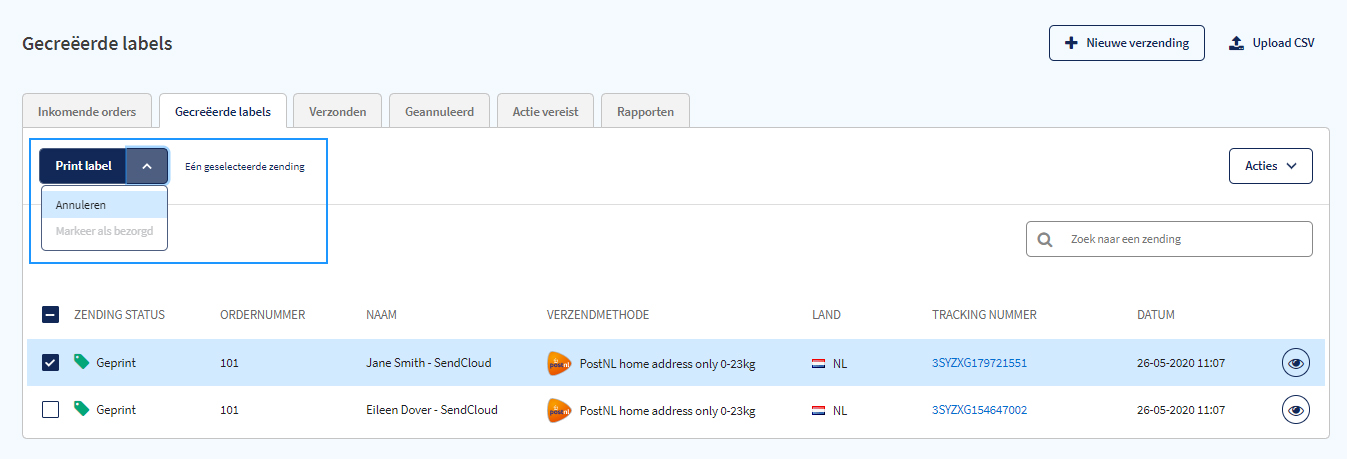Click the ZENDING STATUS column header

(119, 315)
